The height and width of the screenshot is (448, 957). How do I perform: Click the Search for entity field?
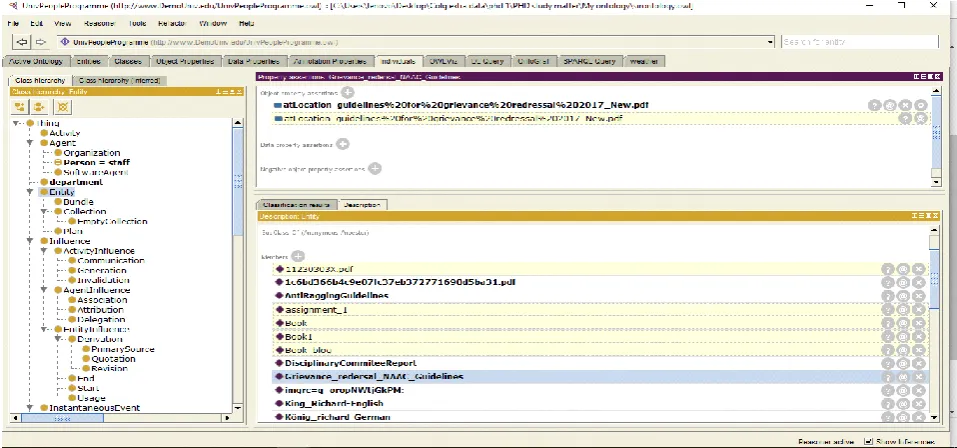click(x=860, y=42)
